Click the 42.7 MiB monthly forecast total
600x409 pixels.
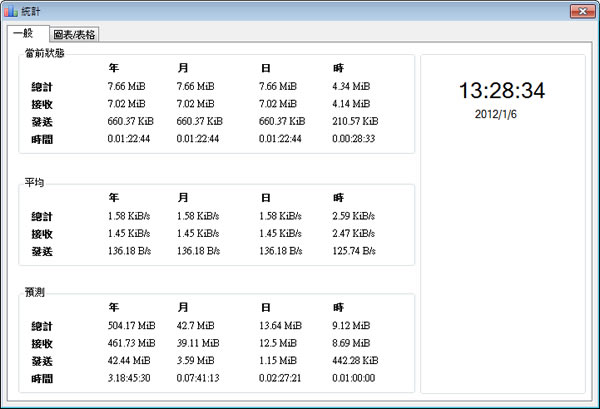point(194,326)
